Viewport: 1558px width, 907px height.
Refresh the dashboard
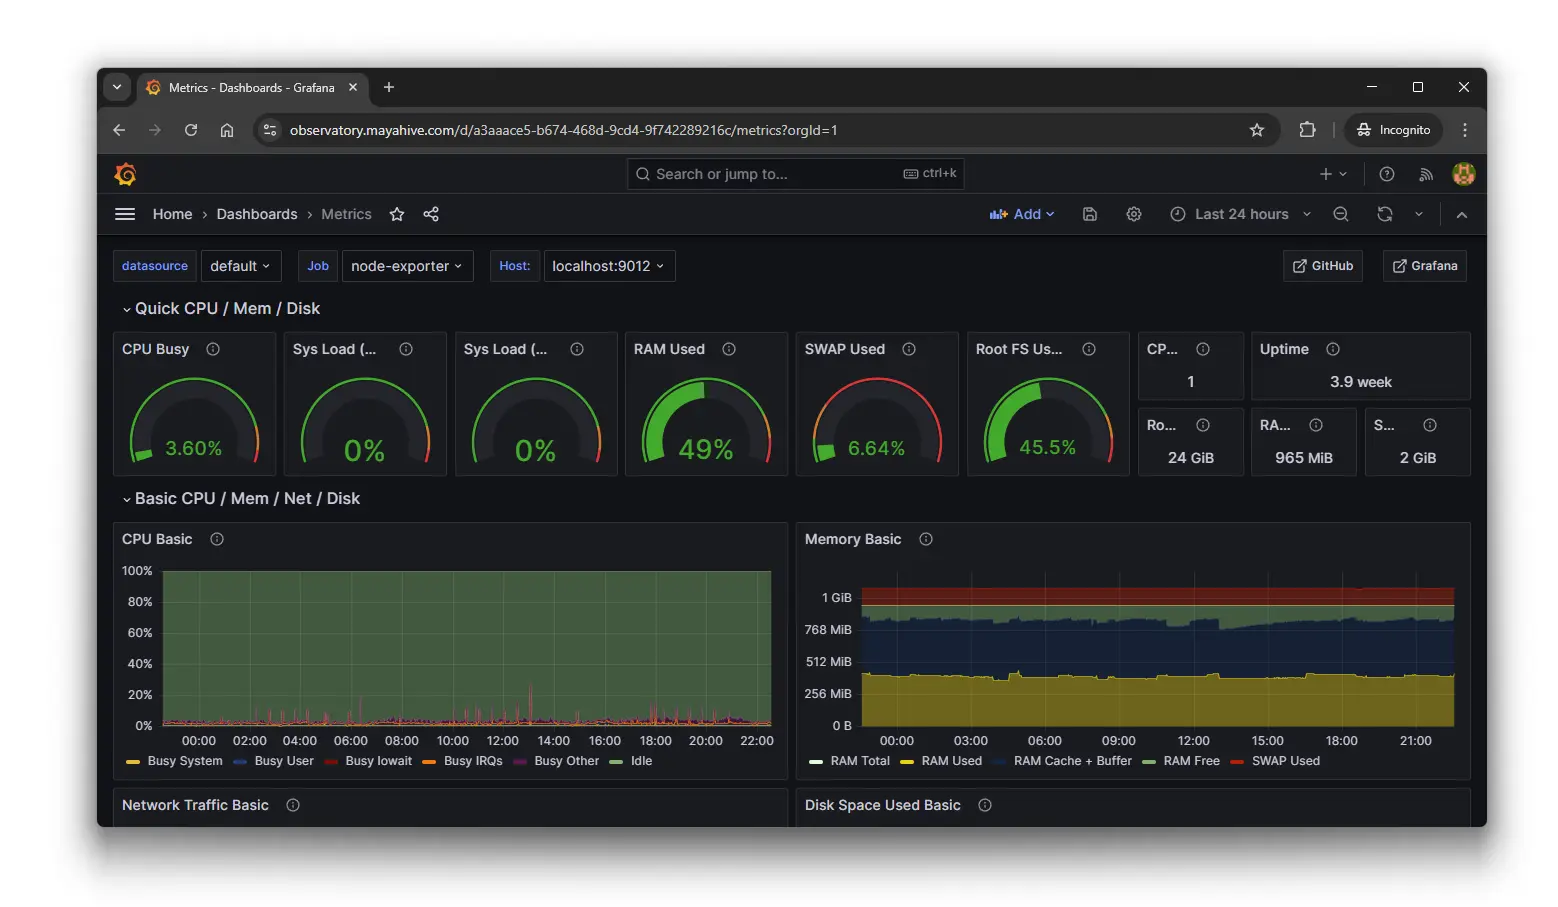[1384, 214]
